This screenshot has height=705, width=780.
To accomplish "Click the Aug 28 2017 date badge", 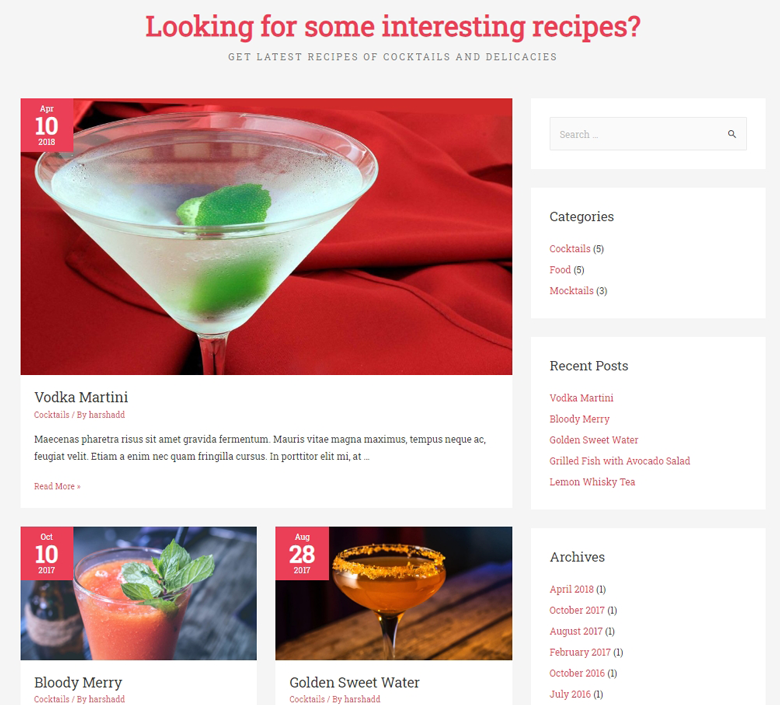I will (302, 553).
